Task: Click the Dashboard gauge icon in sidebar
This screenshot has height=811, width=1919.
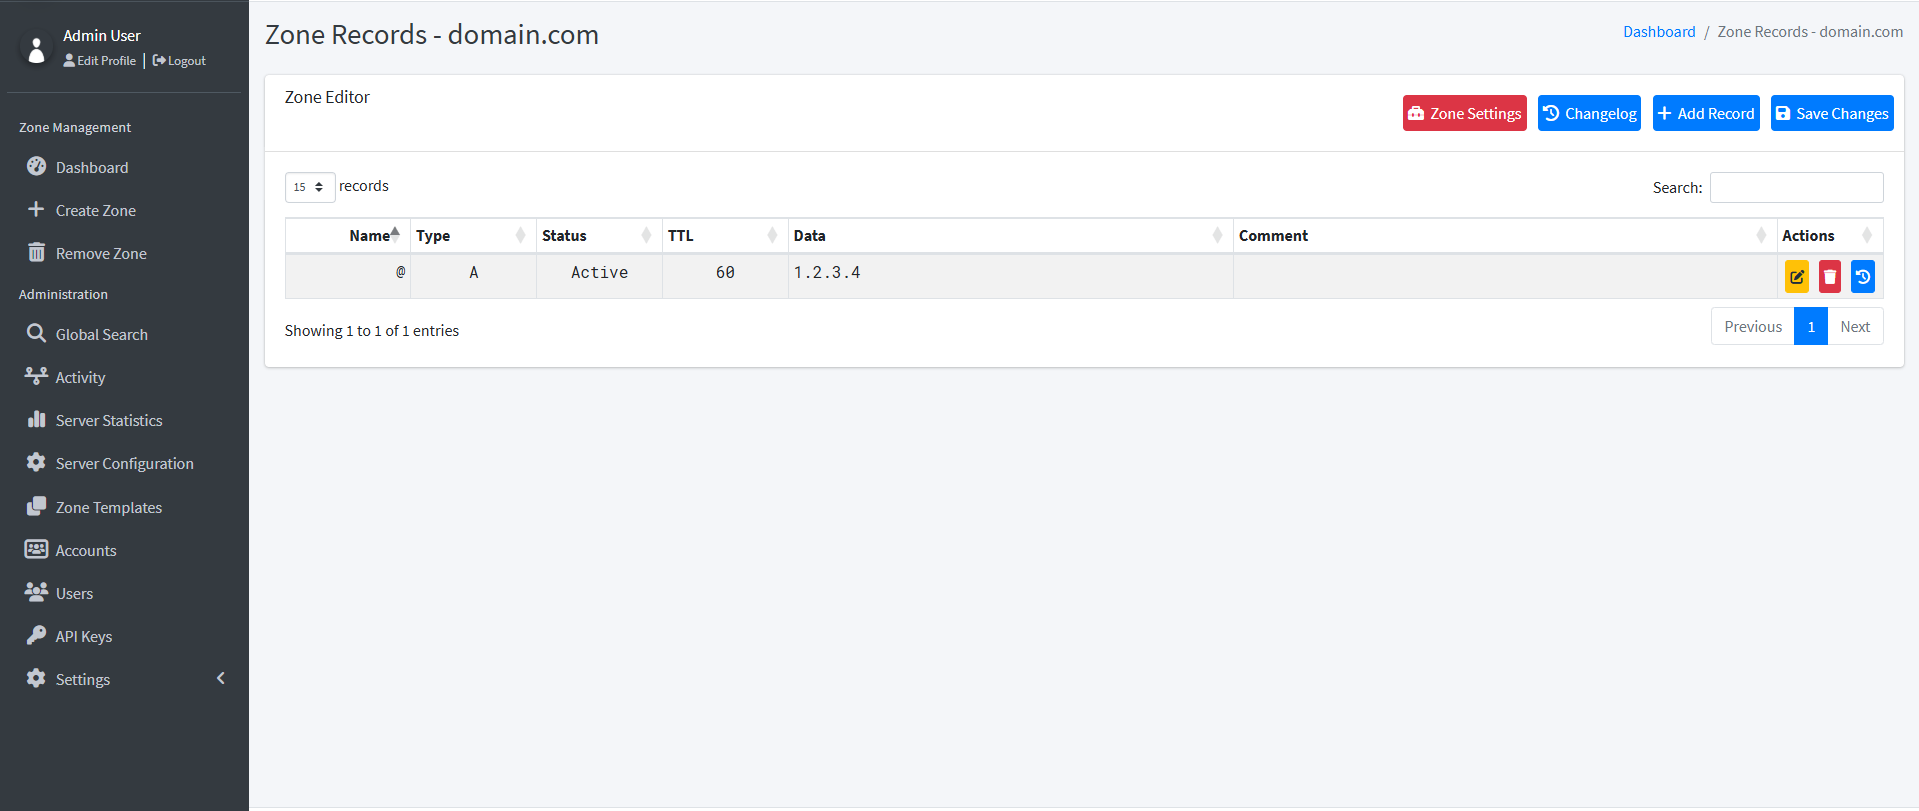Action: [x=36, y=167]
